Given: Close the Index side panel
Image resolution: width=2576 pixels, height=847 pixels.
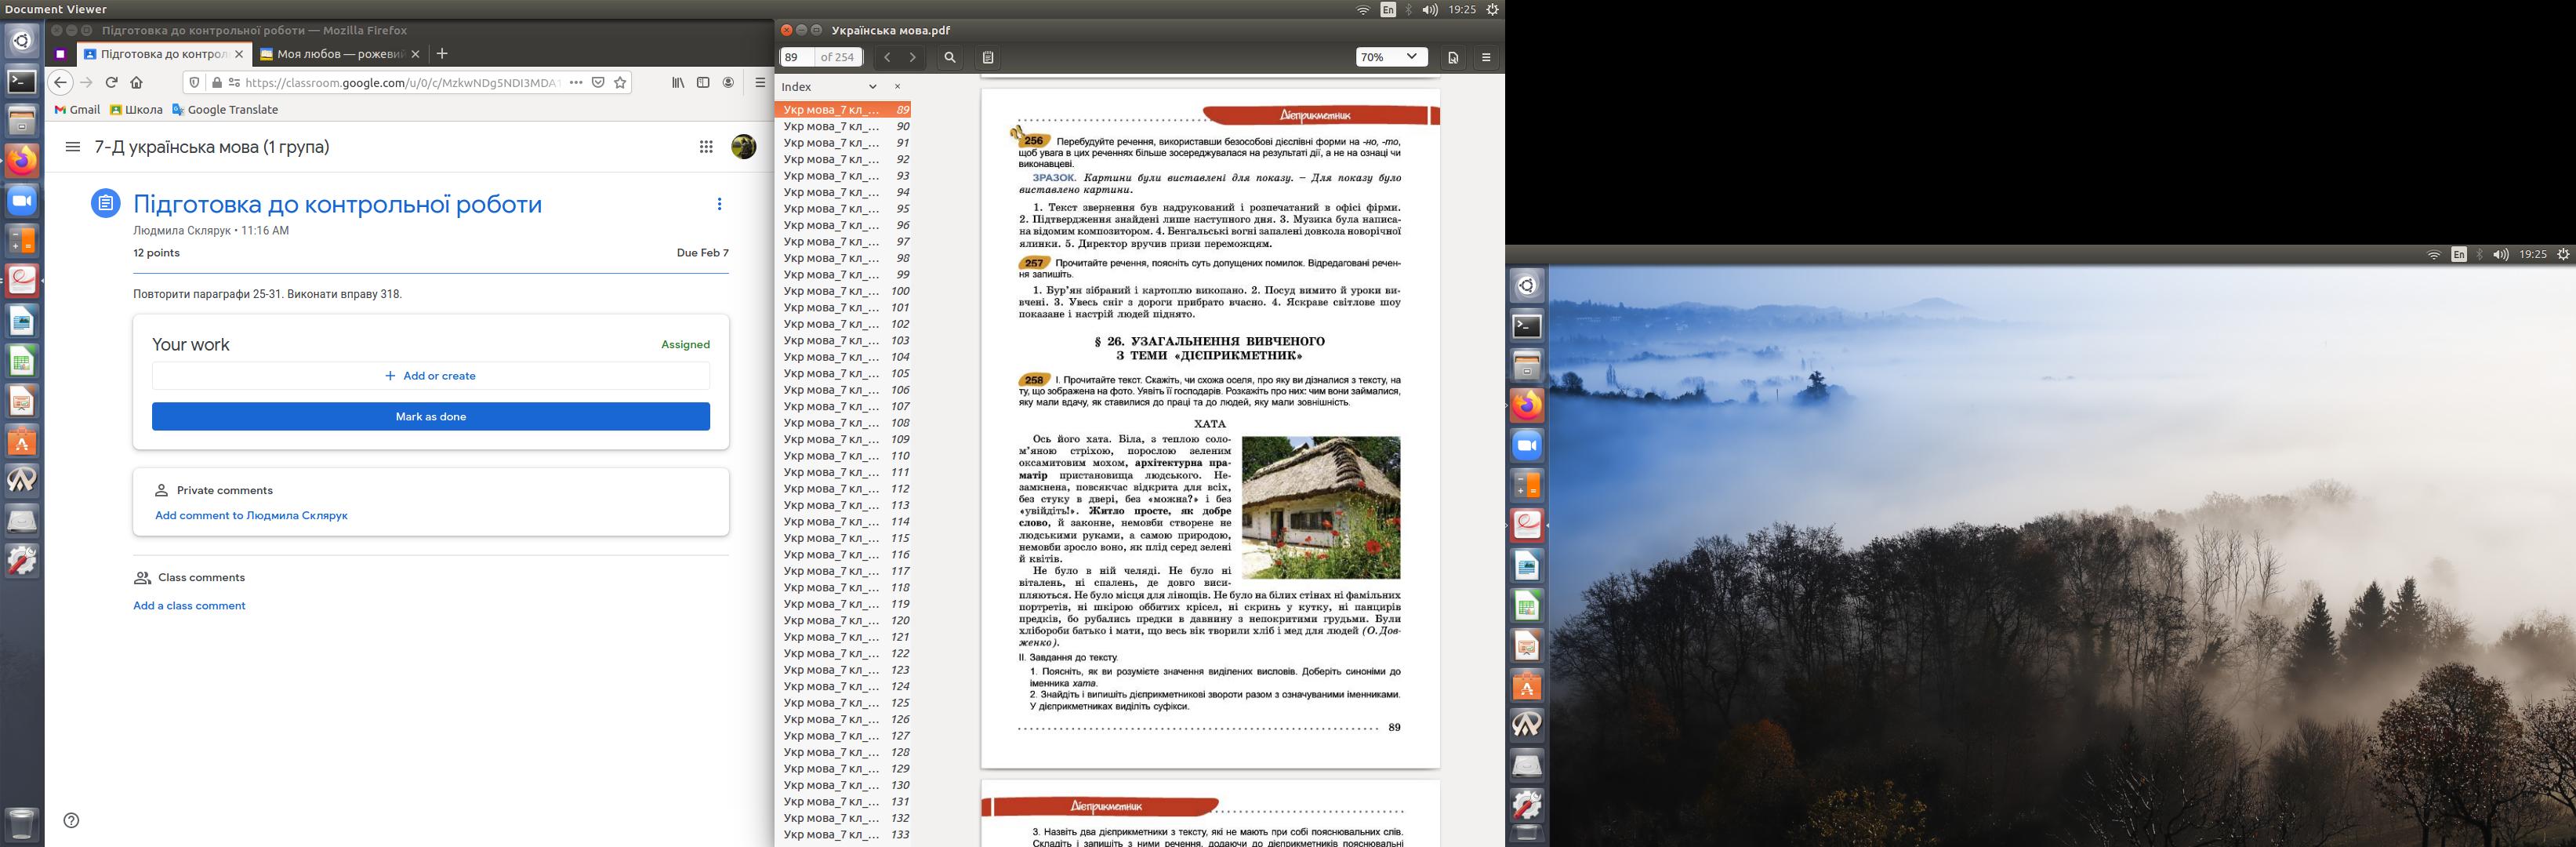Looking at the screenshot, I should point(897,86).
